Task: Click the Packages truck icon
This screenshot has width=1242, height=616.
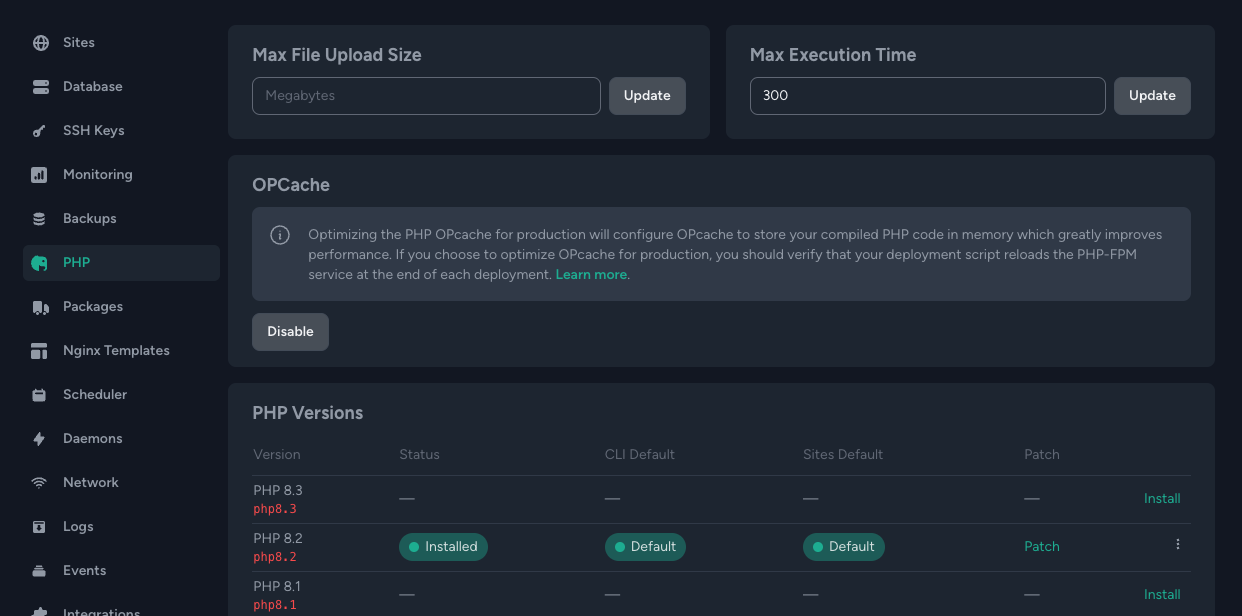Action: pyautogui.click(x=40, y=307)
